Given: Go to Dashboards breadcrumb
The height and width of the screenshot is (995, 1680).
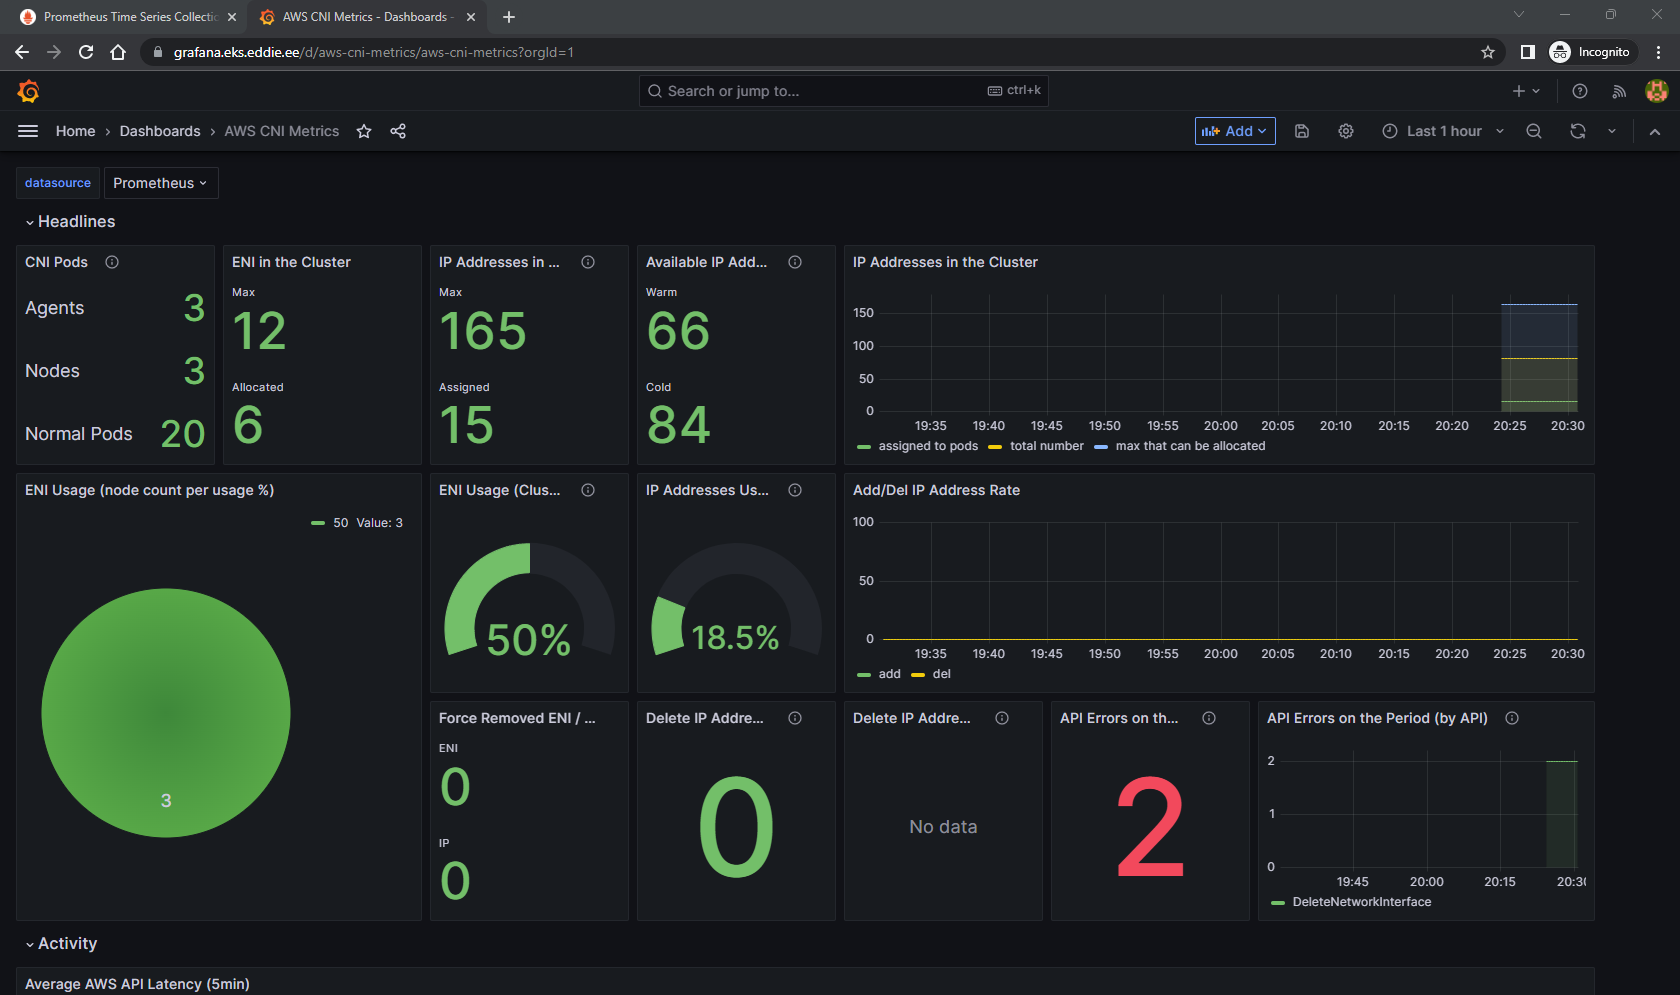Looking at the screenshot, I should point(160,131).
